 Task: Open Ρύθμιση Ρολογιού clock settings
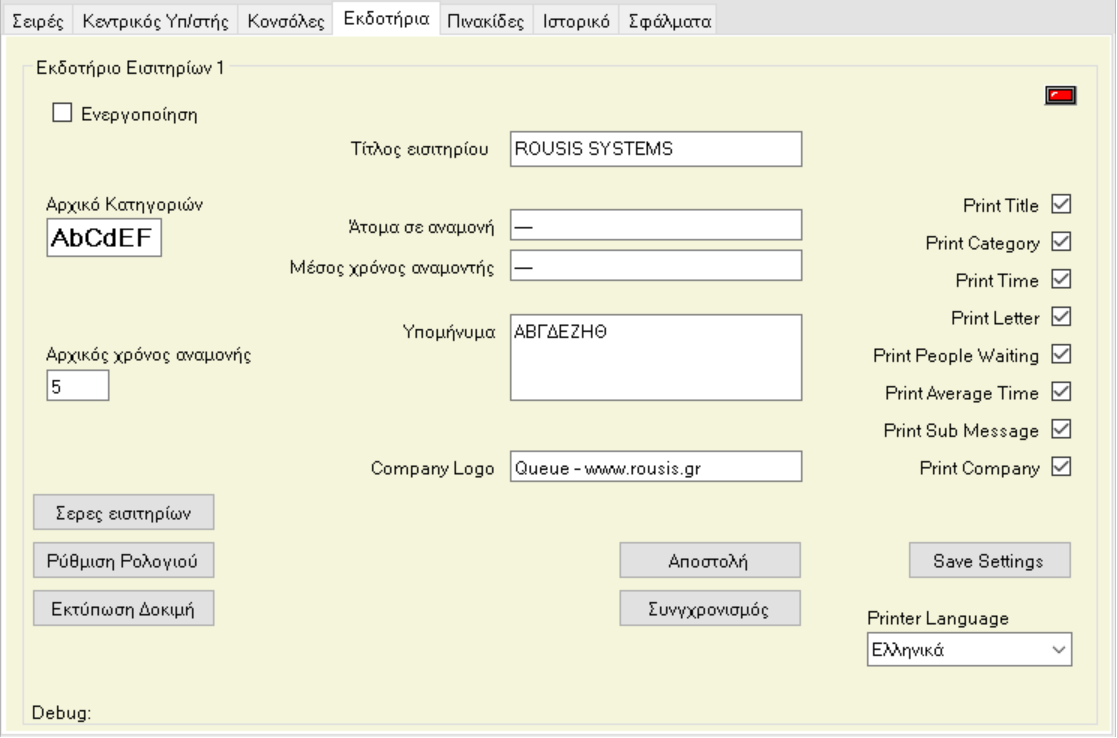pyautogui.click(x=124, y=561)
